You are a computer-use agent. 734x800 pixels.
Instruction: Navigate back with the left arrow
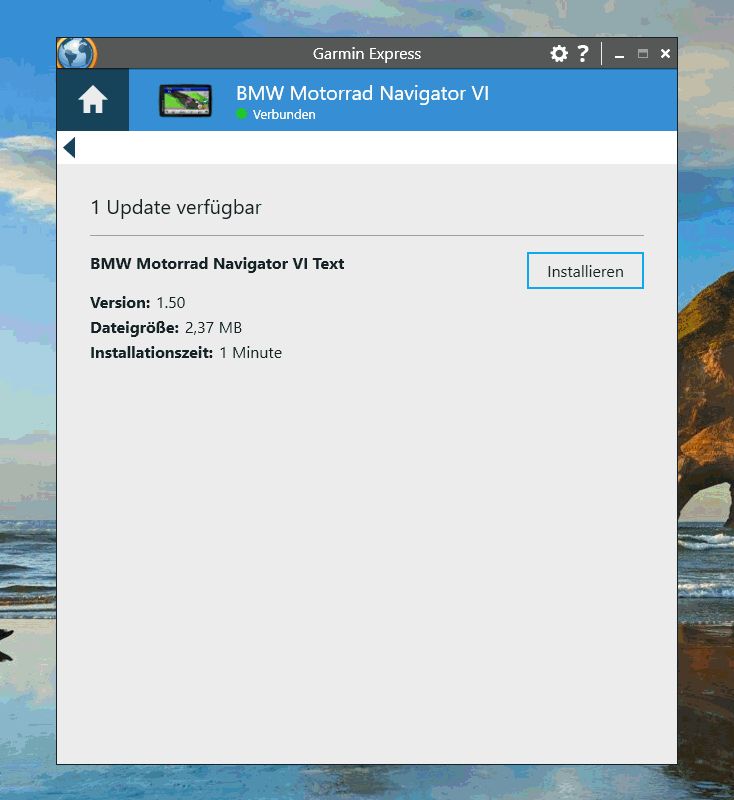[x=69, y=148]
